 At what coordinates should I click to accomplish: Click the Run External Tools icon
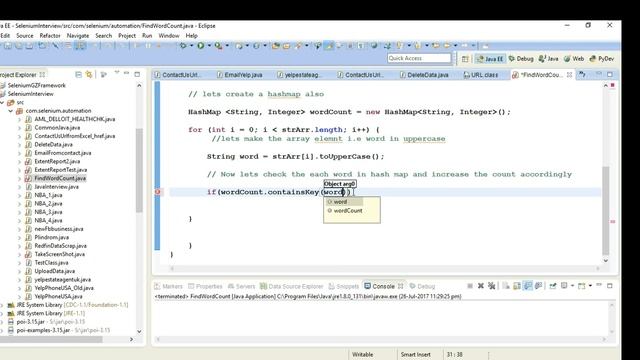click(219, 46)
